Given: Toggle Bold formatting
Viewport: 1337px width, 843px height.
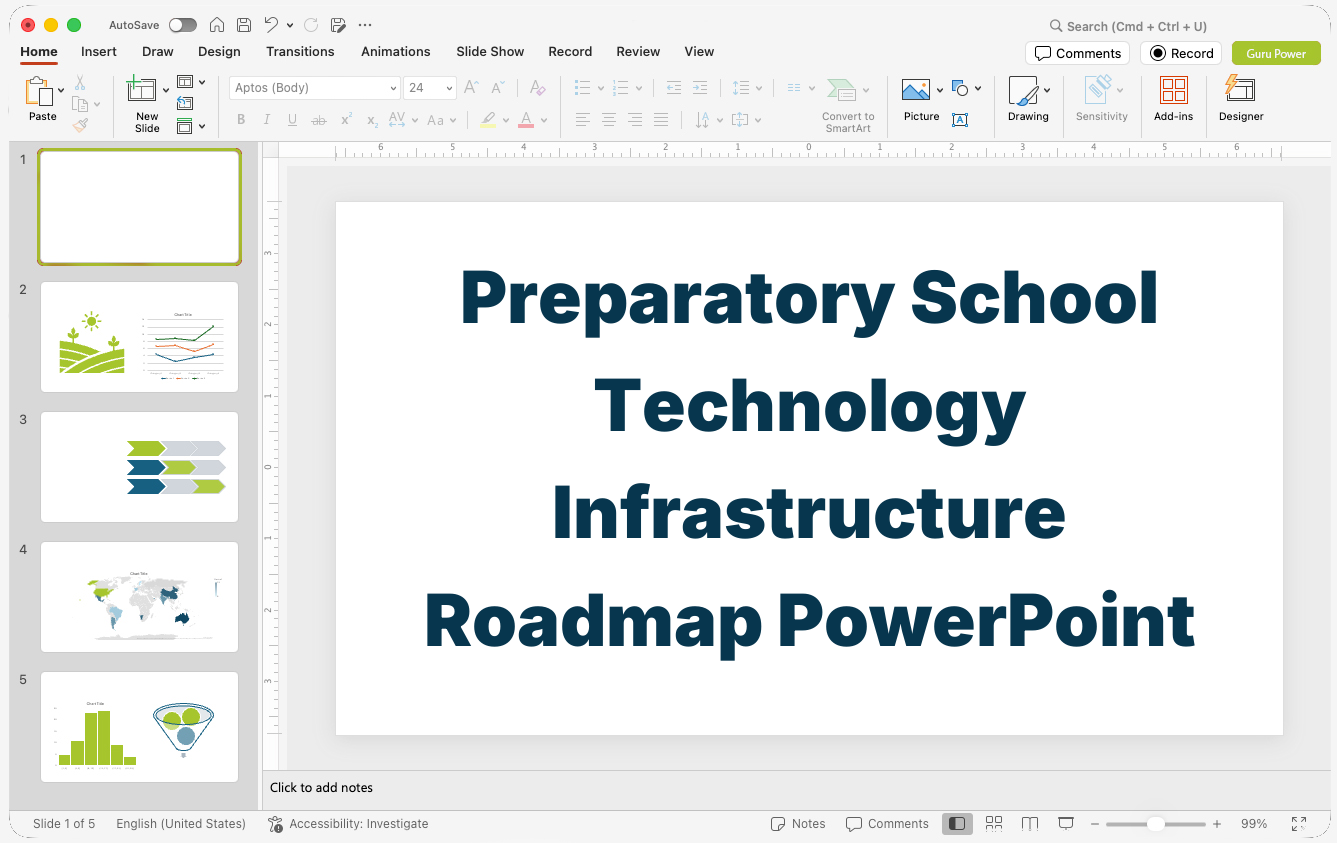Looking at the screenshot, I should [x=241, y=120].
